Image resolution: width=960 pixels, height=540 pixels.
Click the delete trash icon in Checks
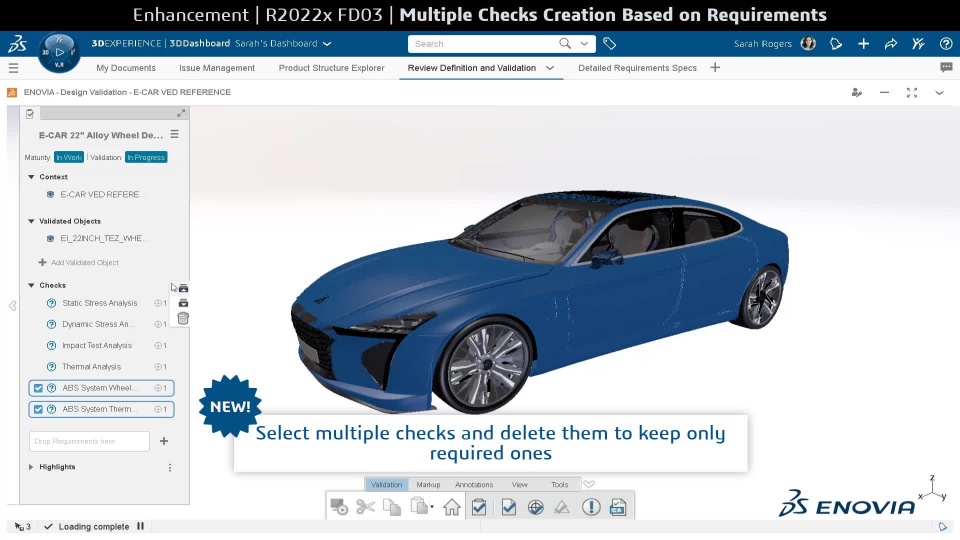[x=183, y=318]
